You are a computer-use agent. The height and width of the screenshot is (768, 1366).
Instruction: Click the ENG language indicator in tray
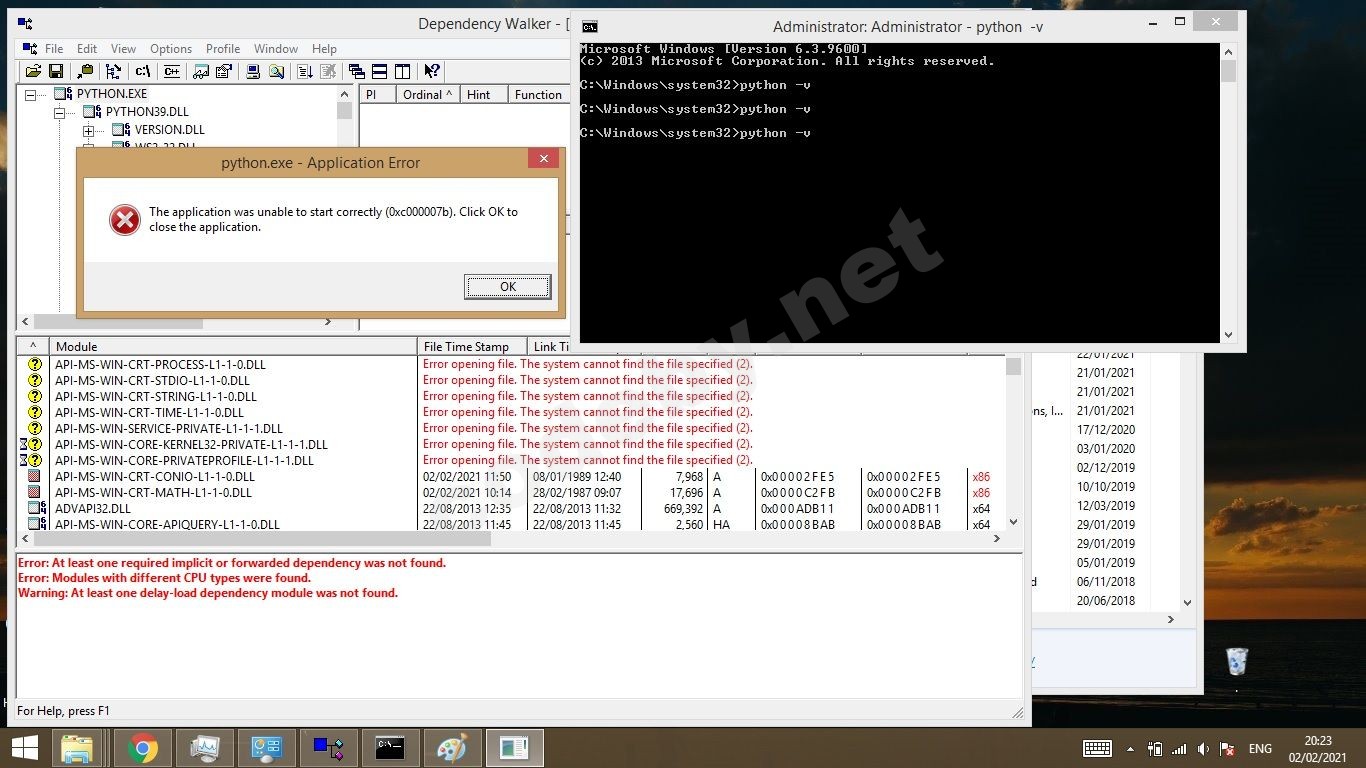(1260, 749)
